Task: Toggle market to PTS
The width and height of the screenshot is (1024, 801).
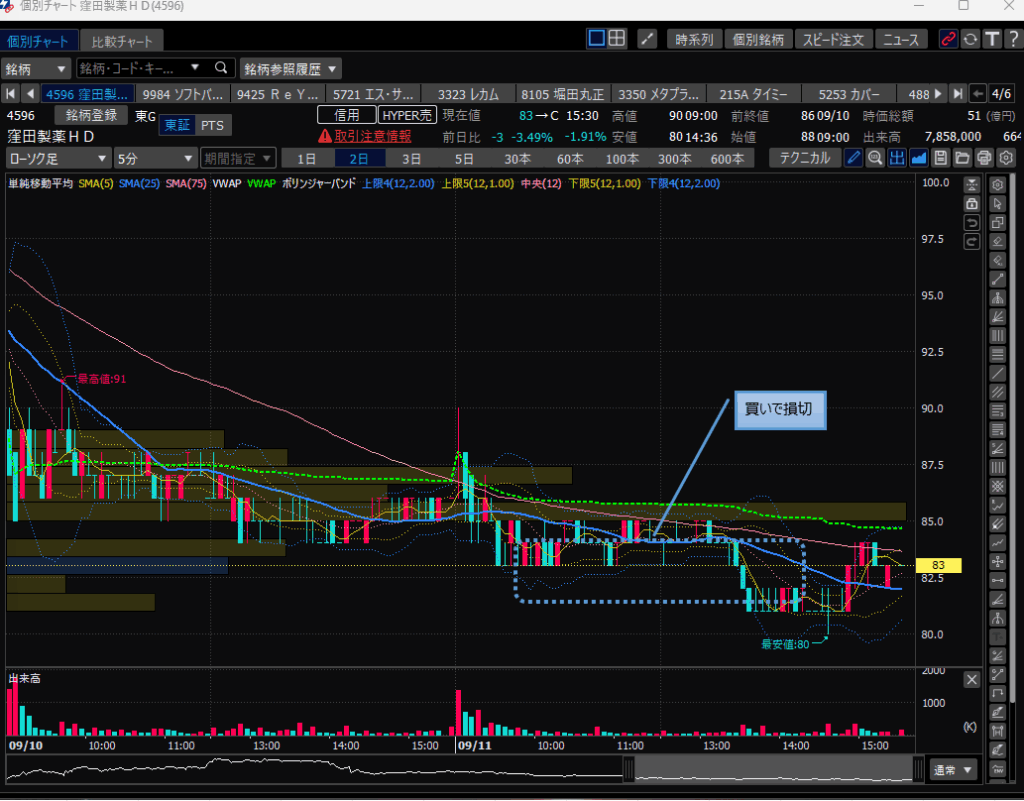Action: point(212,125)
